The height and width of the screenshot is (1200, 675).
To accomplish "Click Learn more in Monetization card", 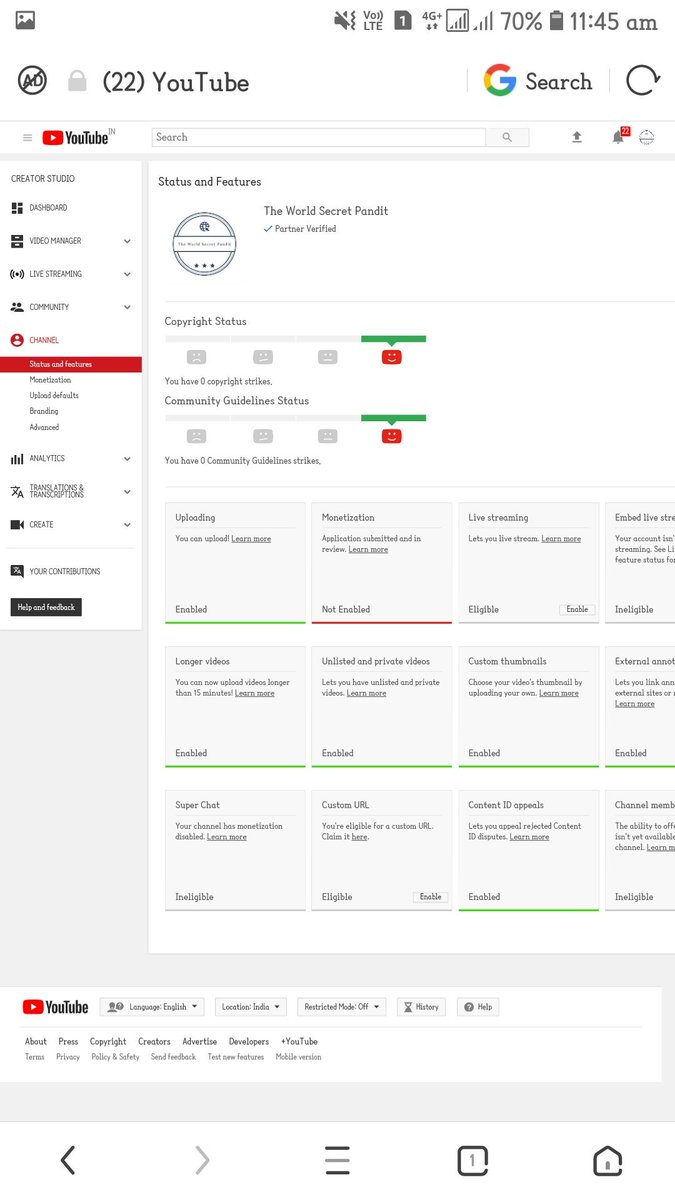I will pyautogui.click(x=368, y=549).
